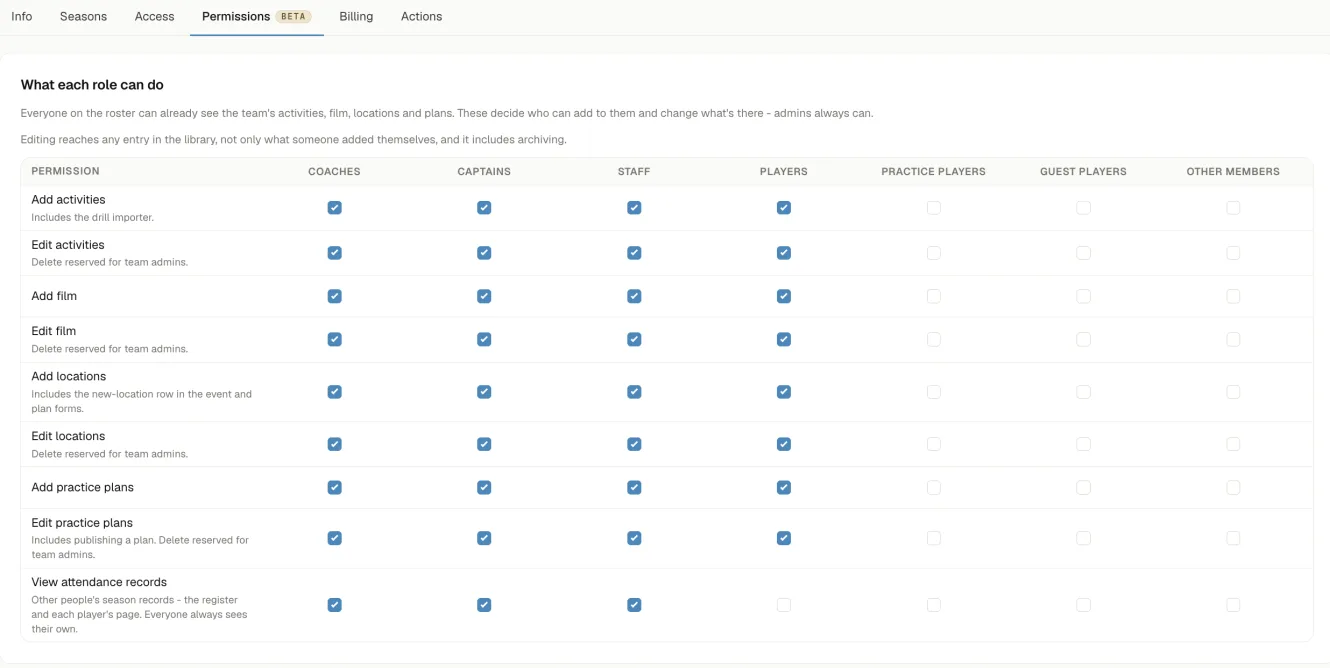The width and height of the screenshot is (1330, 668).
Task: Uncheck Add film for Players
Action: [x=784, y=296]
